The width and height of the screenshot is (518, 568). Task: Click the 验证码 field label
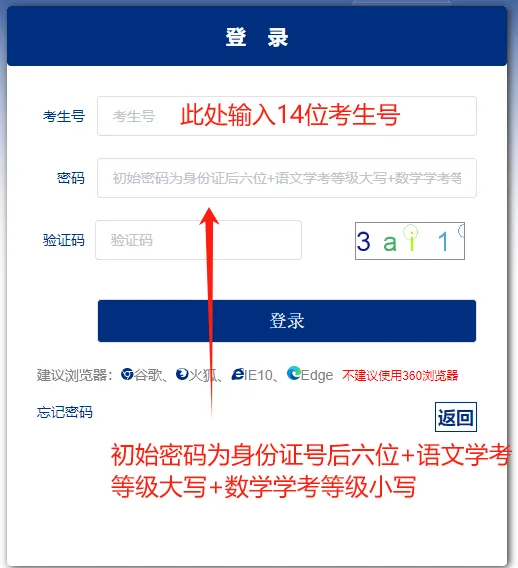[x=64, y=240]
